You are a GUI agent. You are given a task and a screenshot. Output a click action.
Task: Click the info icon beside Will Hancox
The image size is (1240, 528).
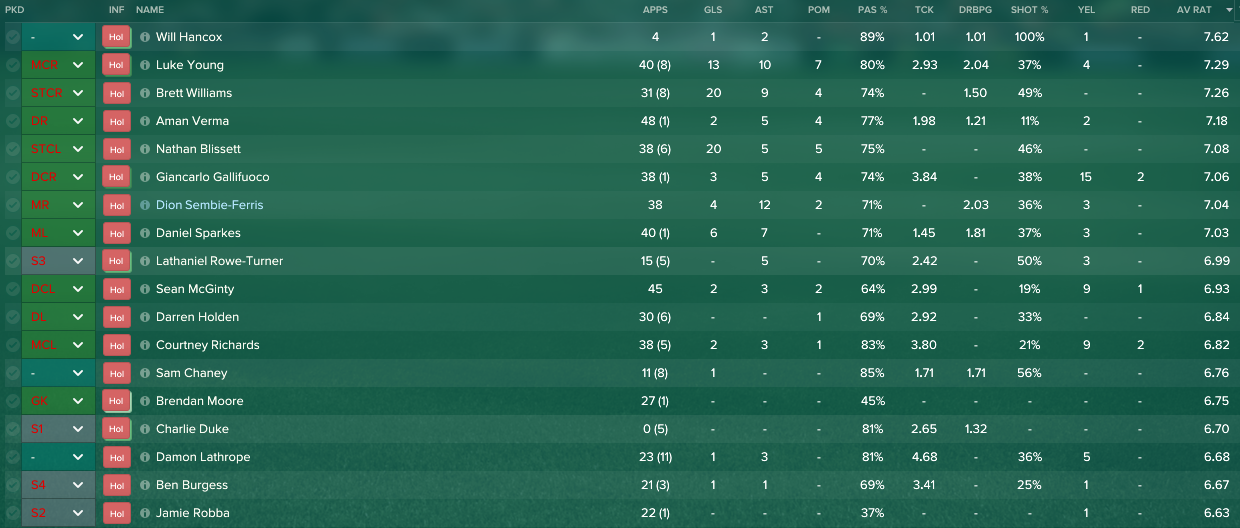point(145,37)
